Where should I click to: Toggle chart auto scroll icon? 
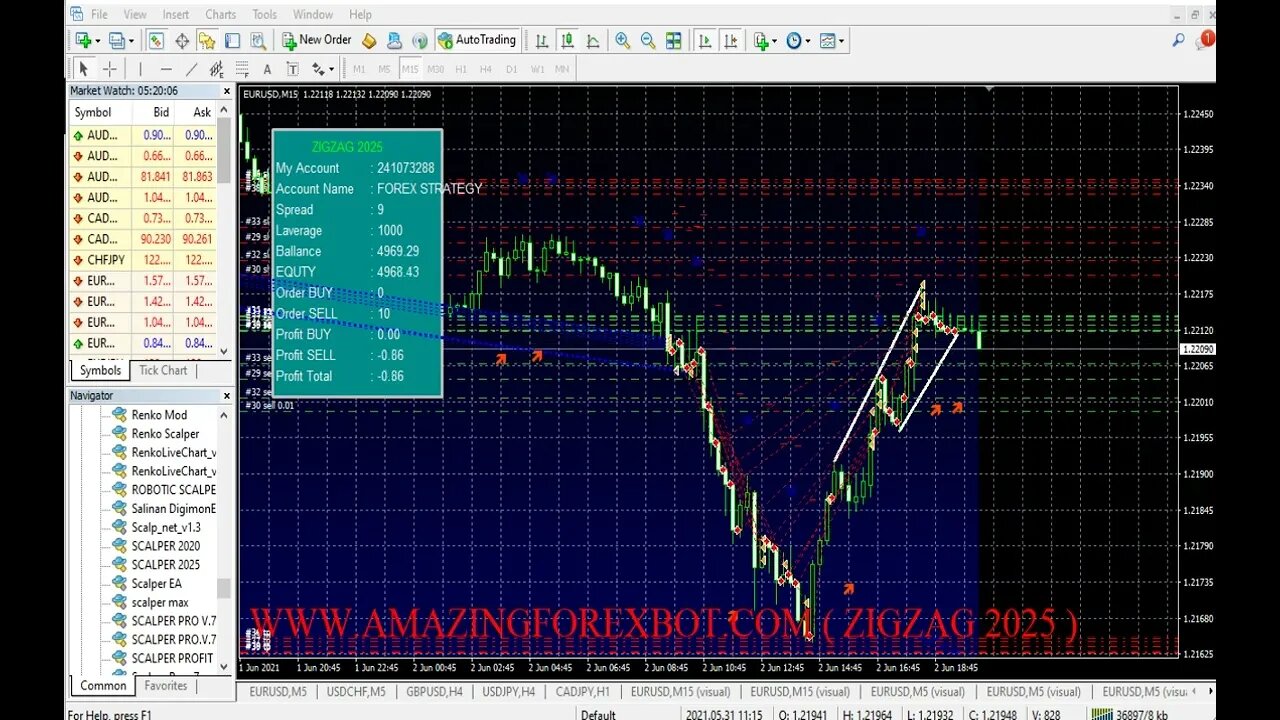(x=704, y=41)
